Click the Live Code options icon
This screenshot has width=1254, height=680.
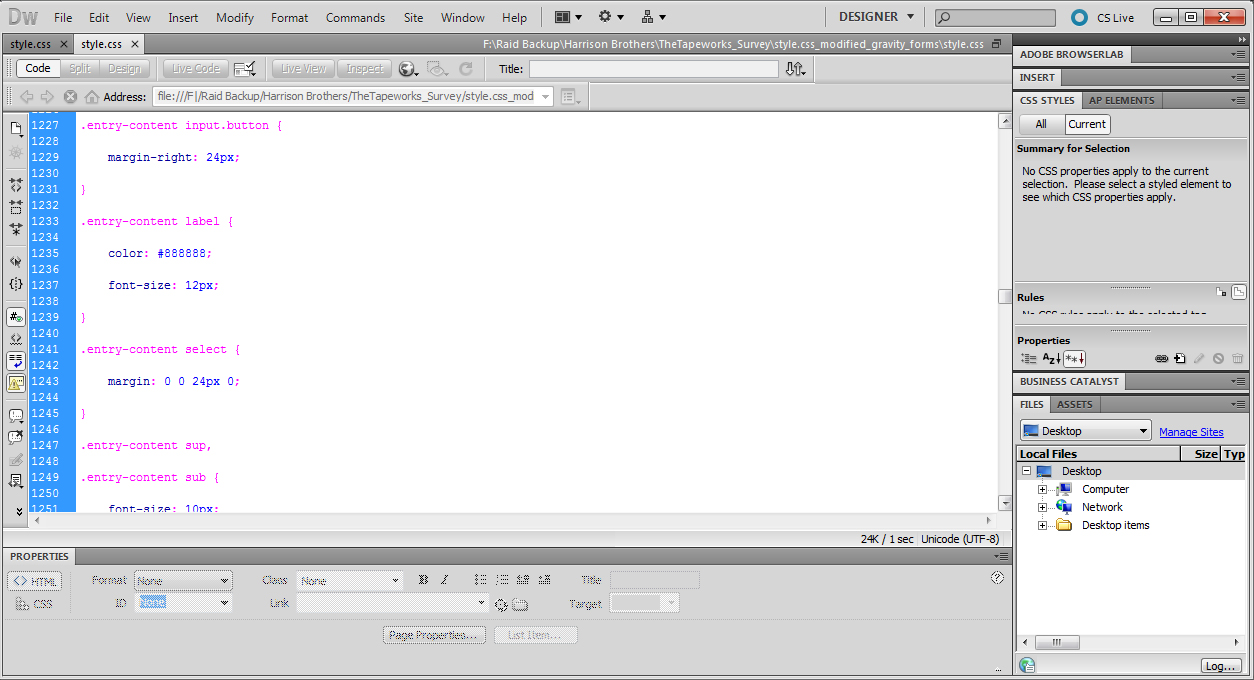(244, 69)
